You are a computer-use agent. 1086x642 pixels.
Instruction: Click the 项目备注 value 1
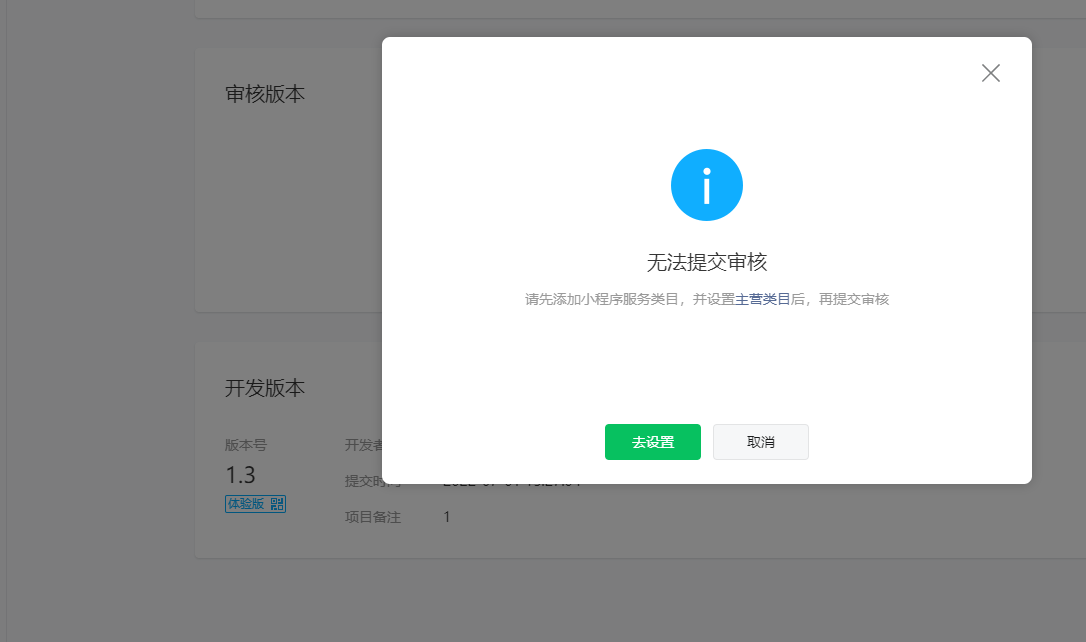[x=447, y=517]
